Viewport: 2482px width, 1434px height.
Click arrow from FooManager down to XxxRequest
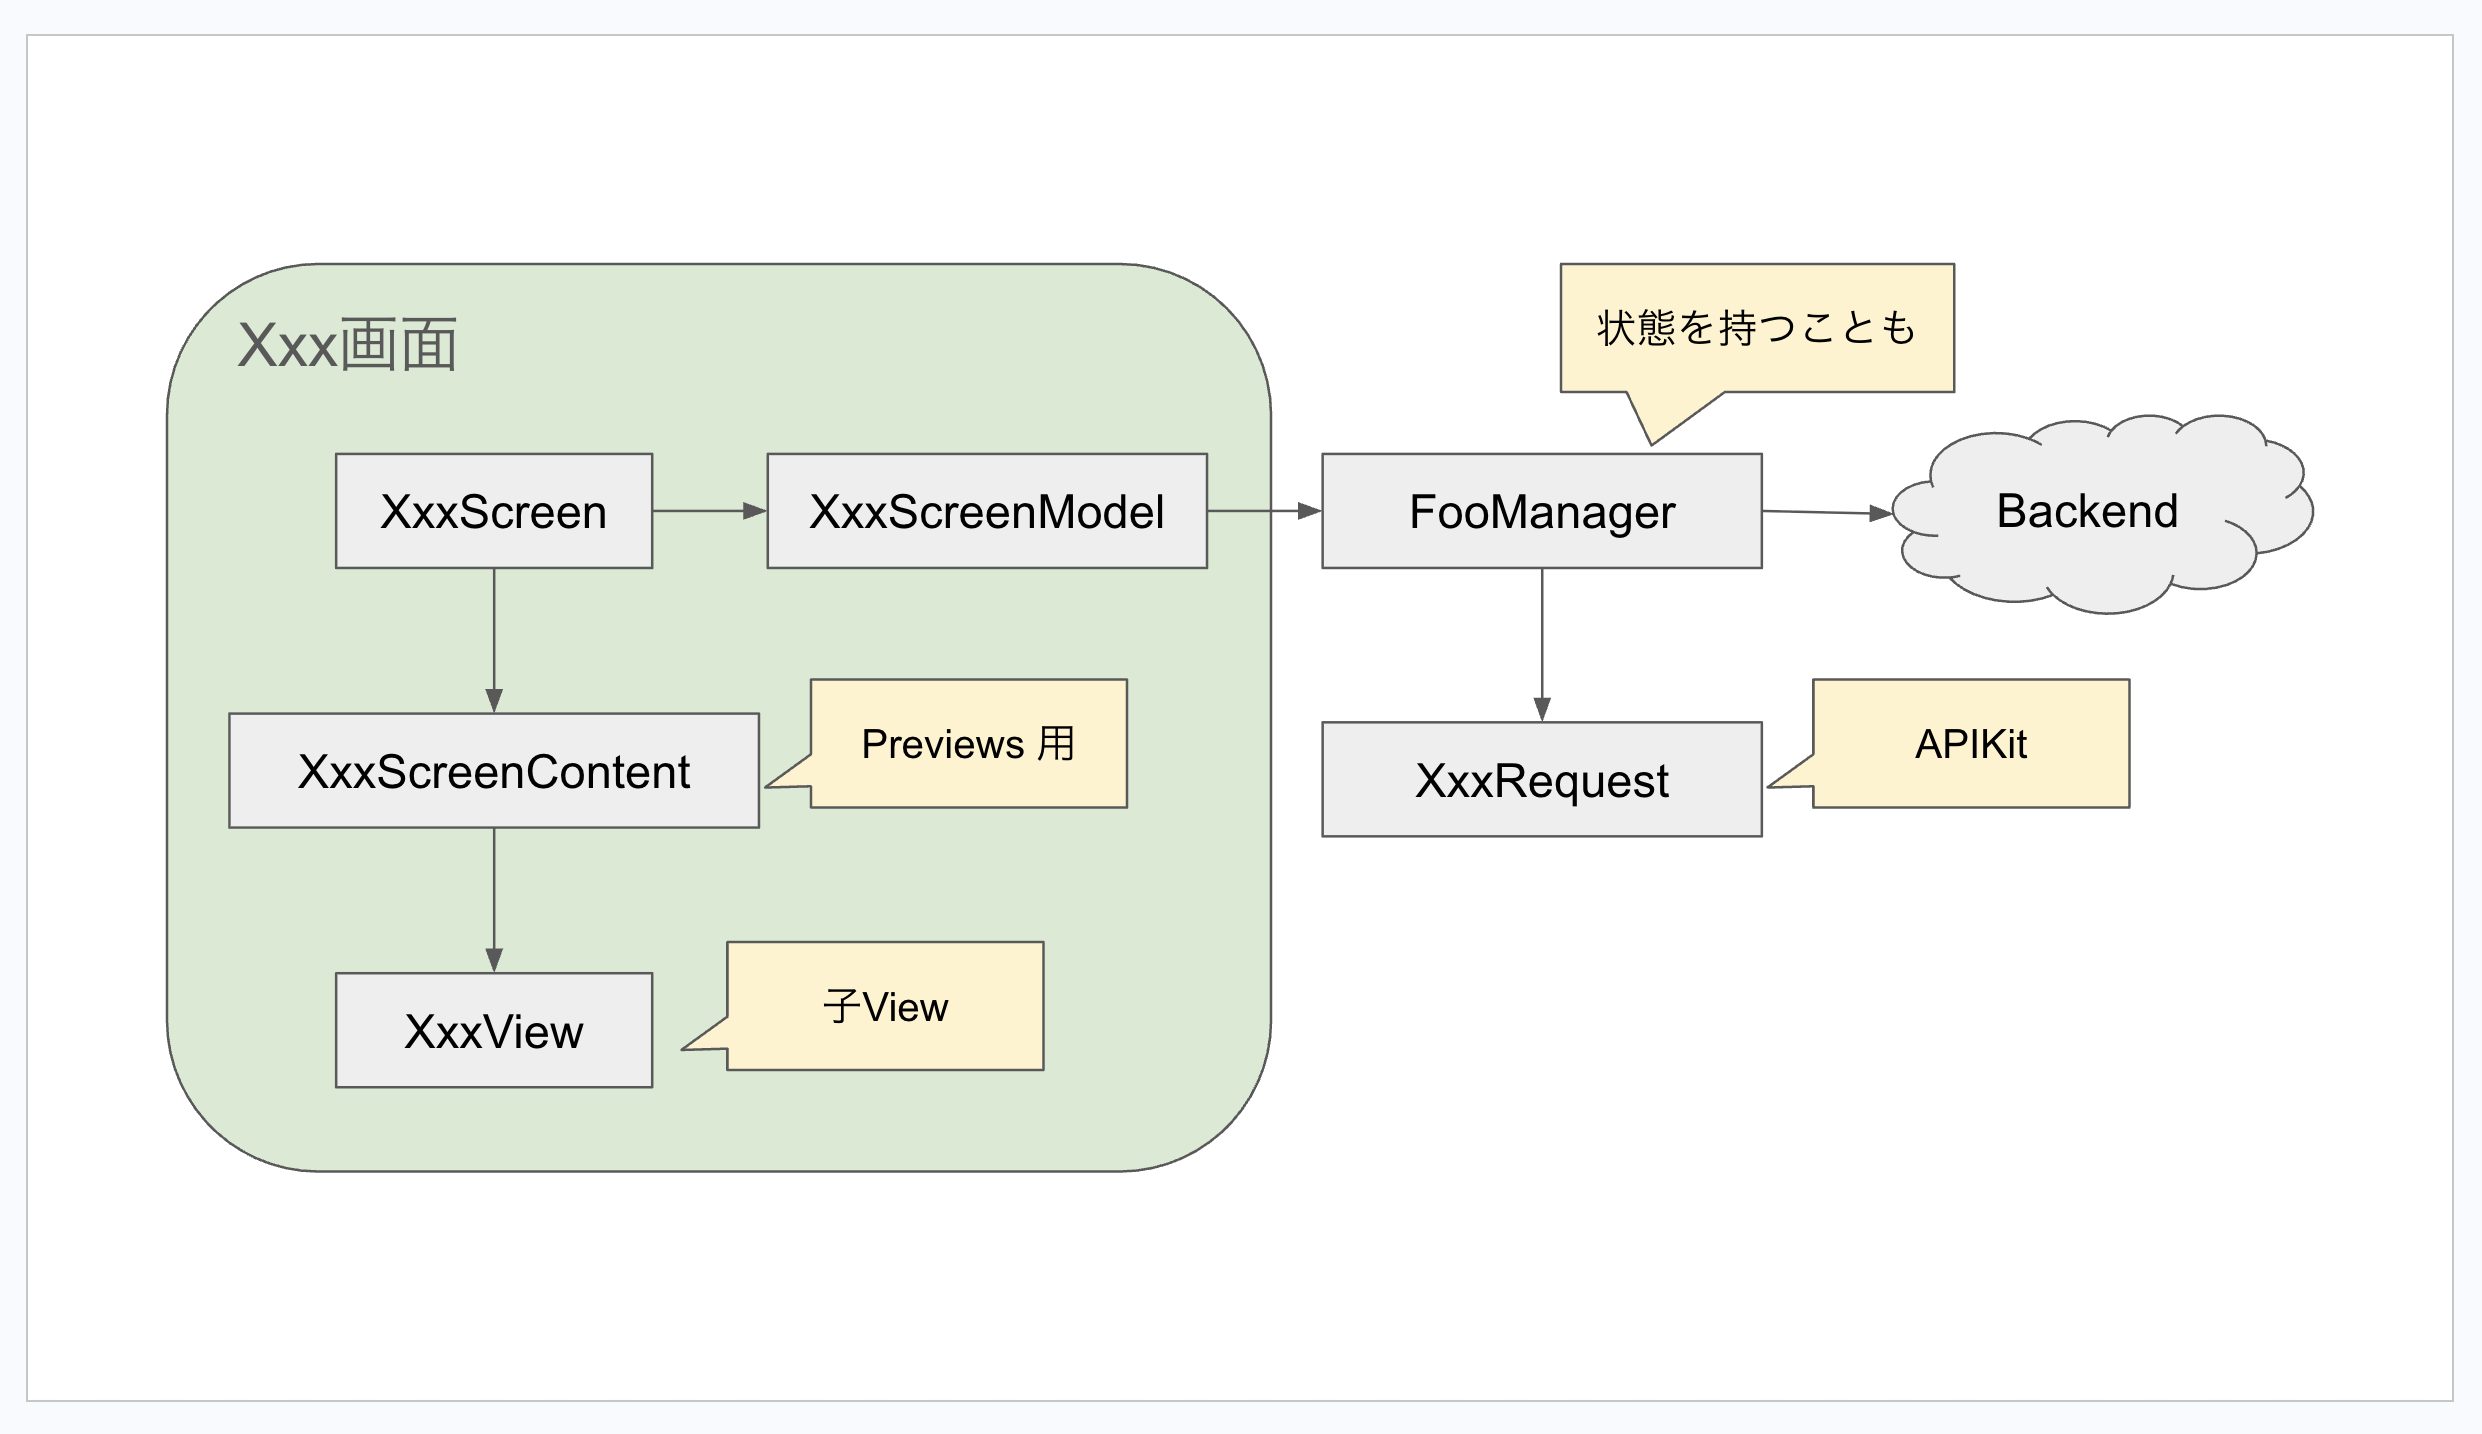coord(1542,645)
